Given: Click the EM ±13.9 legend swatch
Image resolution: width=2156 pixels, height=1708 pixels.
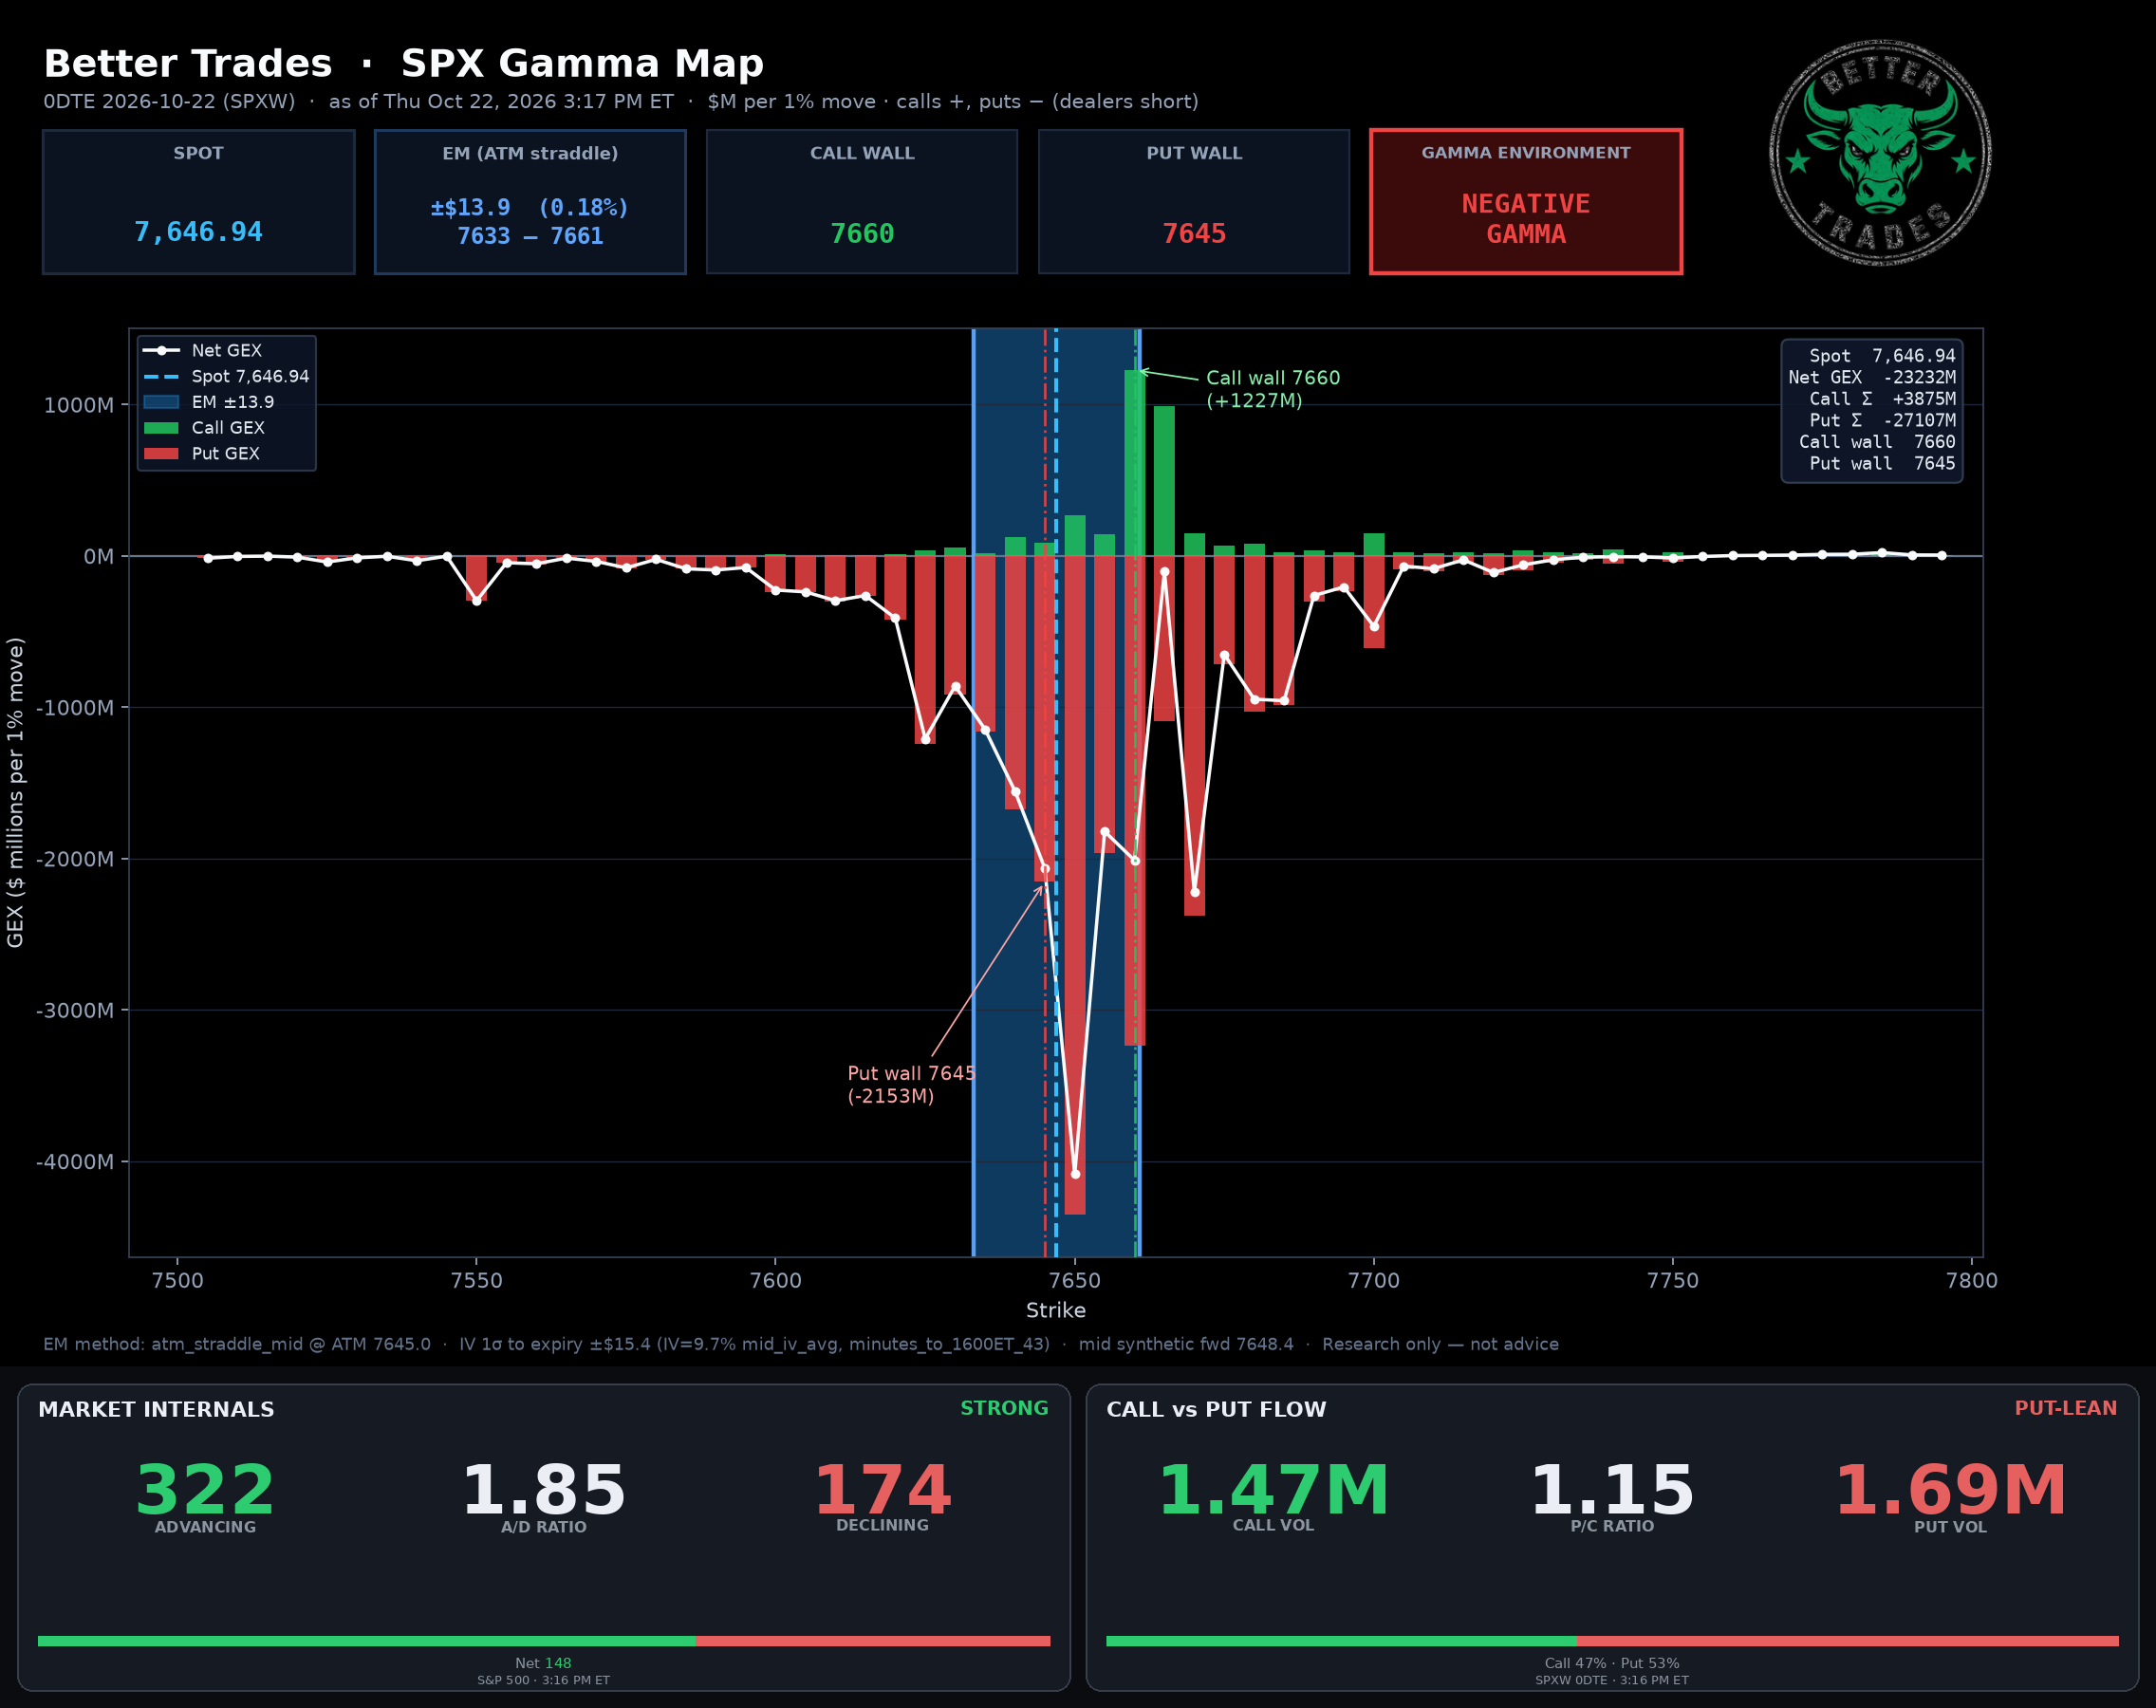Looking at the screenshot, I should coord(161,402).
